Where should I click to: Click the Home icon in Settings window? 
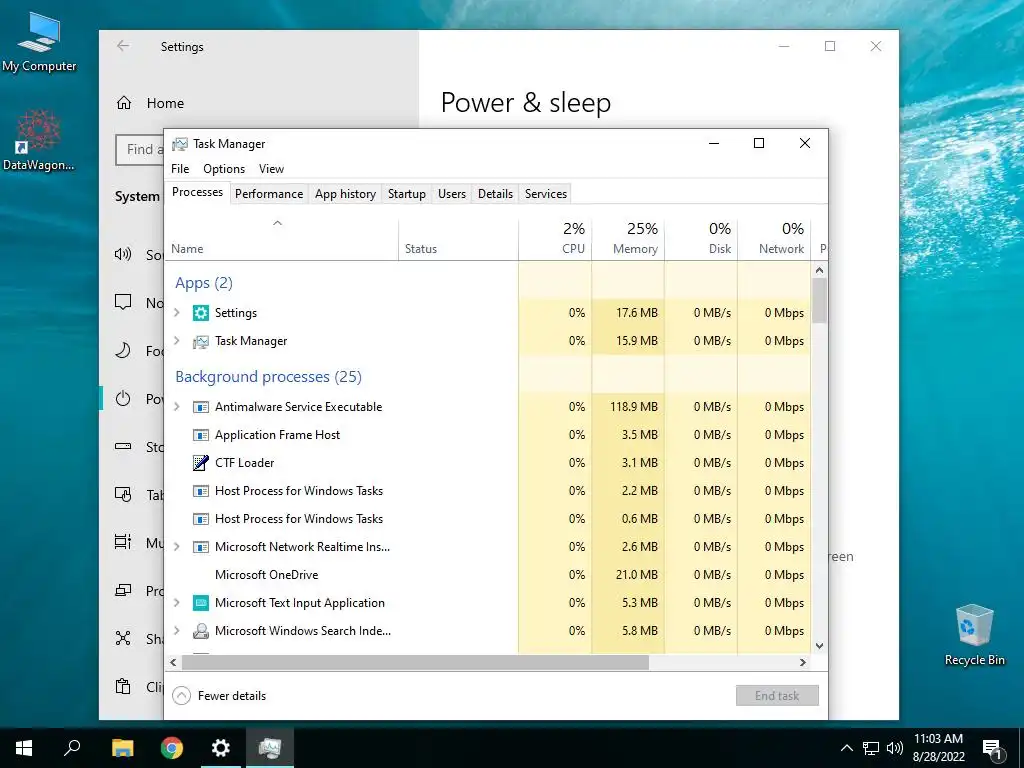click(x=124, y=103)
